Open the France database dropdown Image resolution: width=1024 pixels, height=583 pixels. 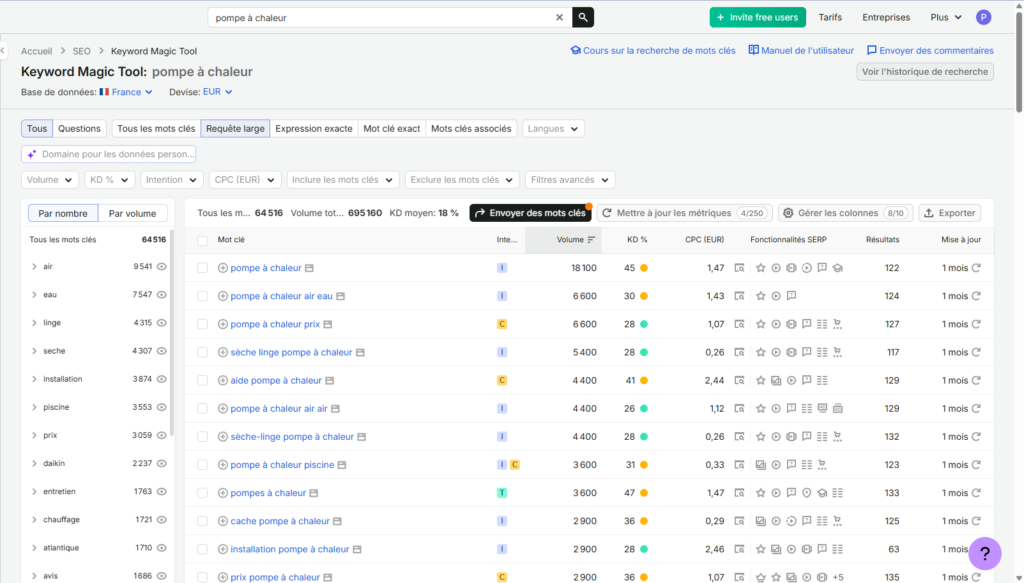click(127, 92)
